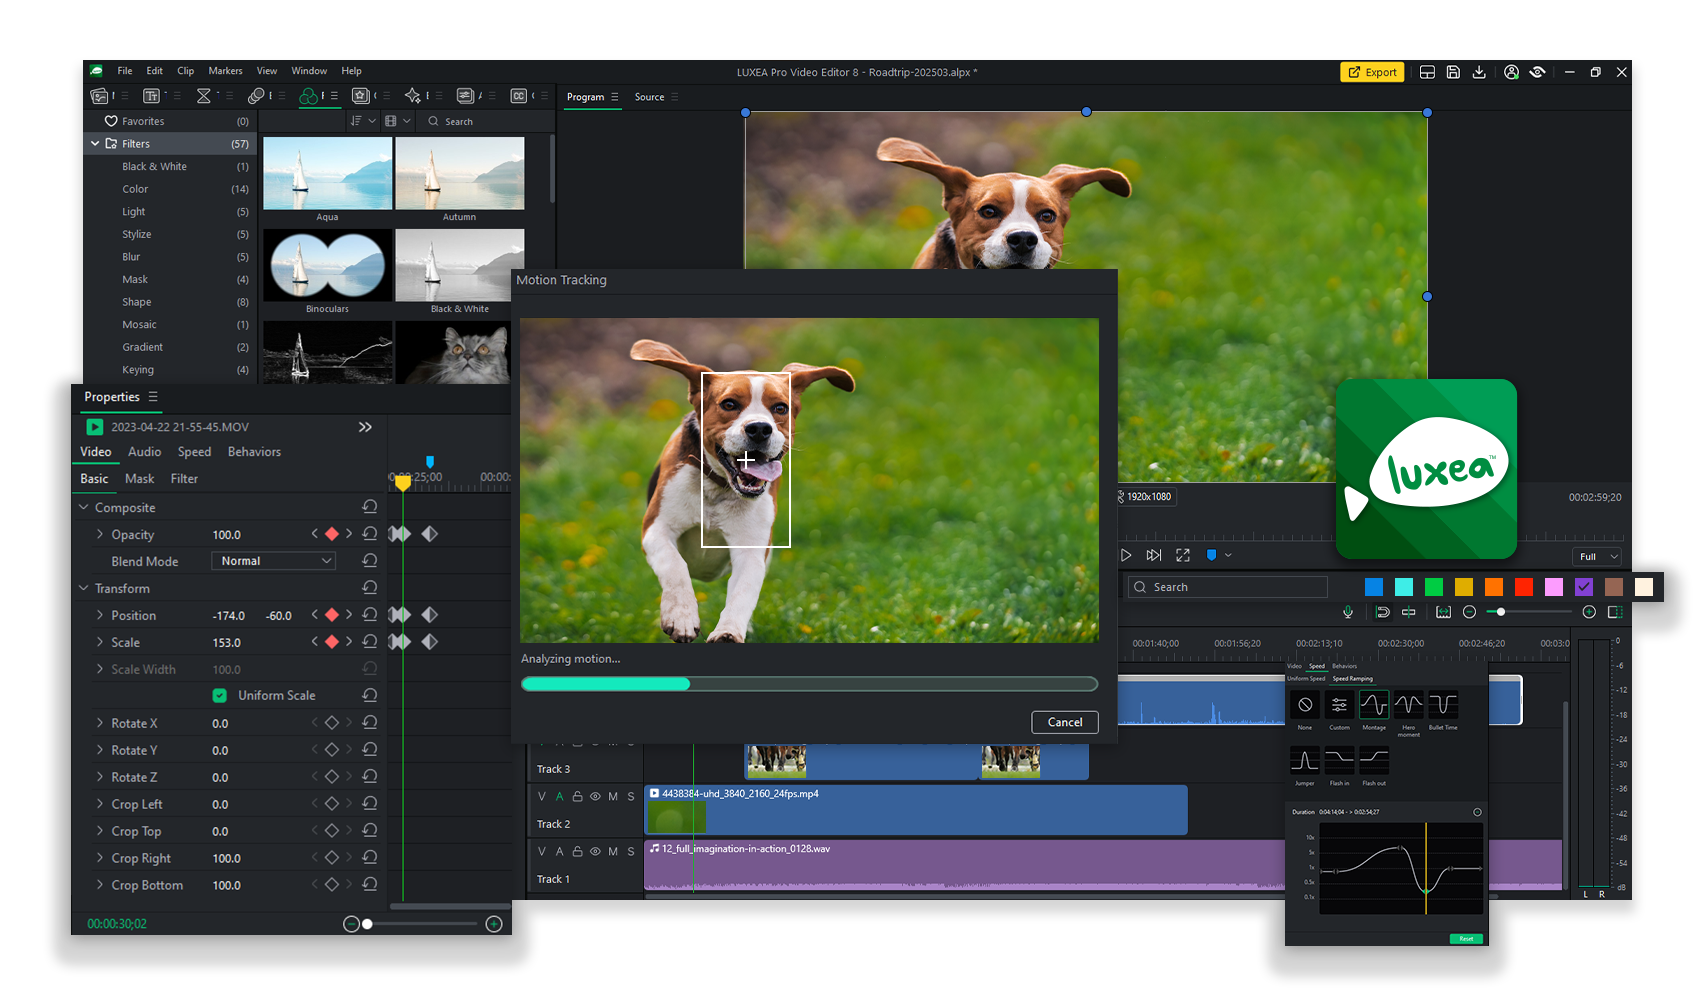The width and height of the screenshot is (1700, 1000).
Task: Open the Clip menu
Action: tap(186, 71)
